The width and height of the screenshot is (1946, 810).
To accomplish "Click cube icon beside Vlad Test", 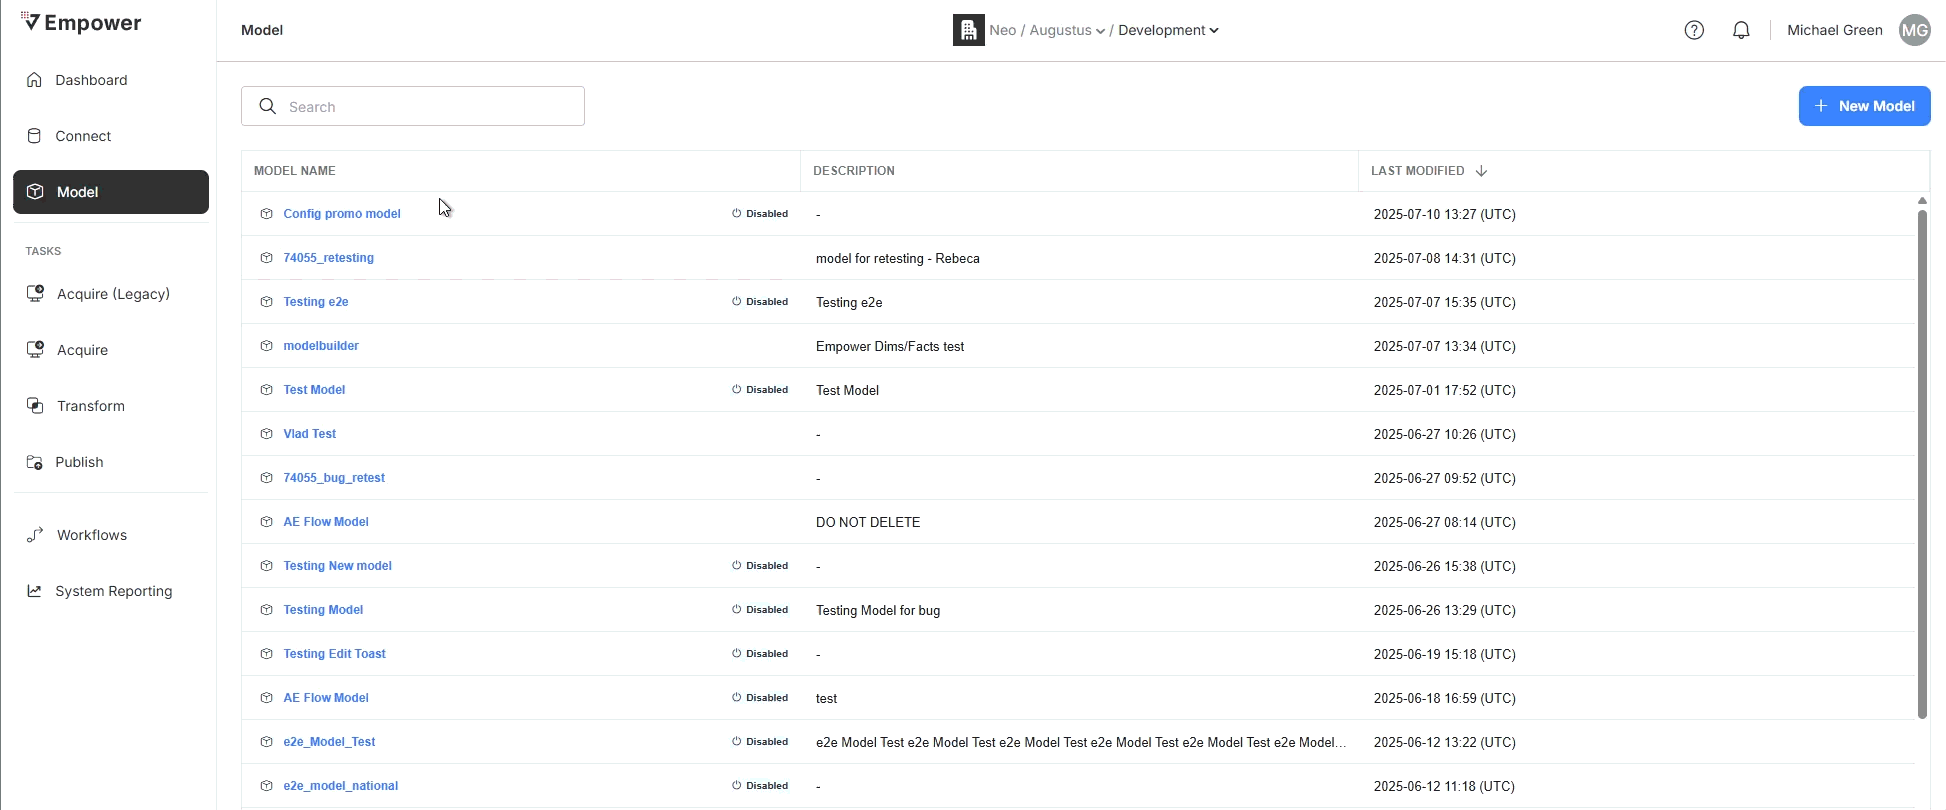I will pyautogui.click(x=266, y=434).
